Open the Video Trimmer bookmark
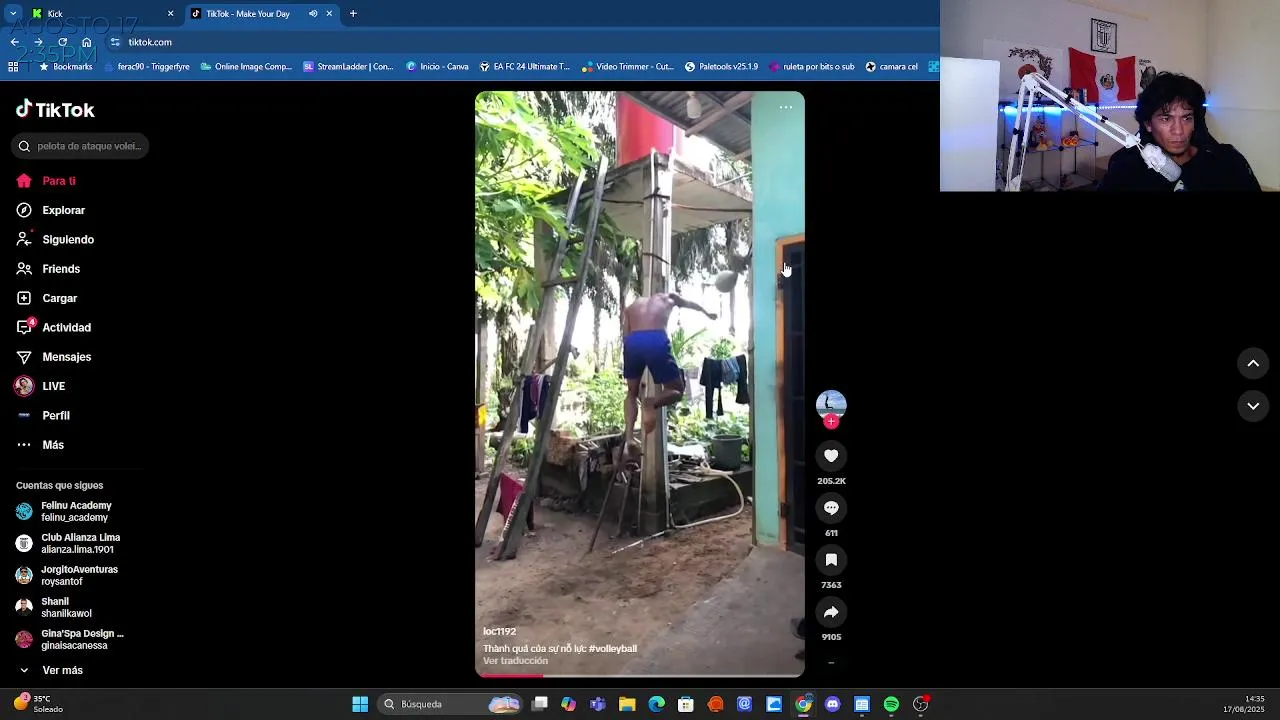 click(x=628, y=67)
